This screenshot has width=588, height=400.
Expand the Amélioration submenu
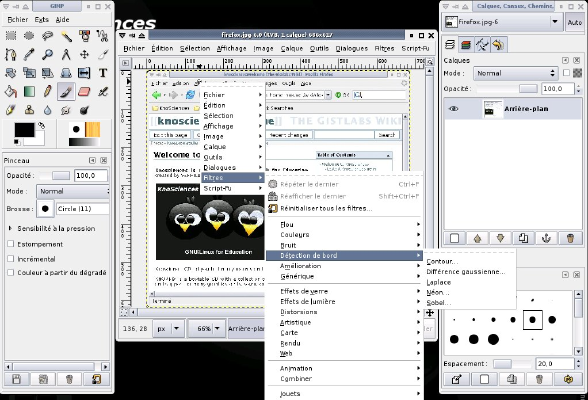point(344,266)
